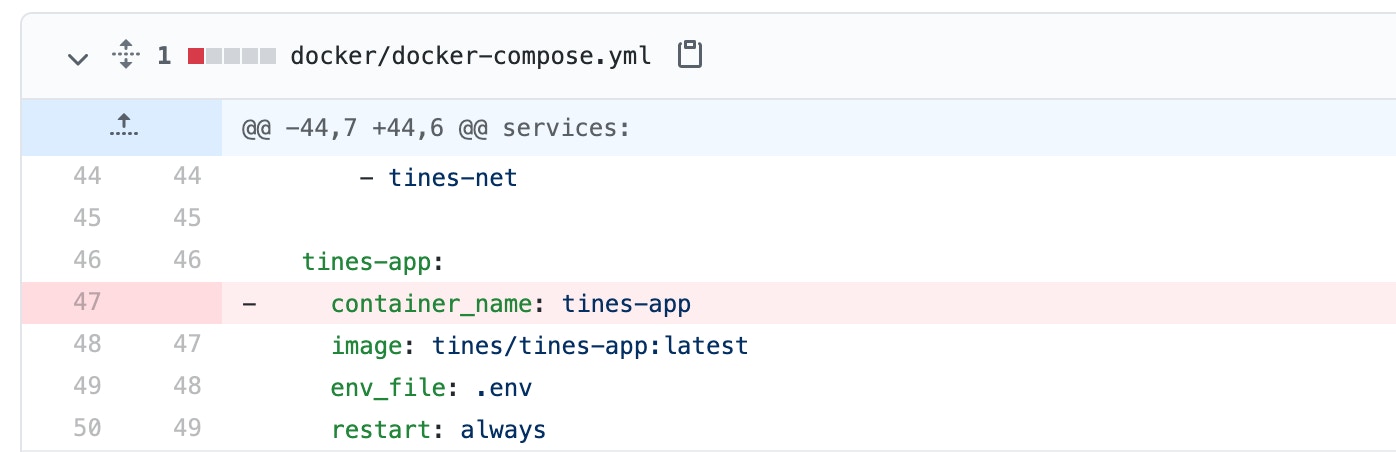Click new line number 47 beside image line
Viewport: 1396px width, 452px height.
pyautogui.click(x=185, y=346)
